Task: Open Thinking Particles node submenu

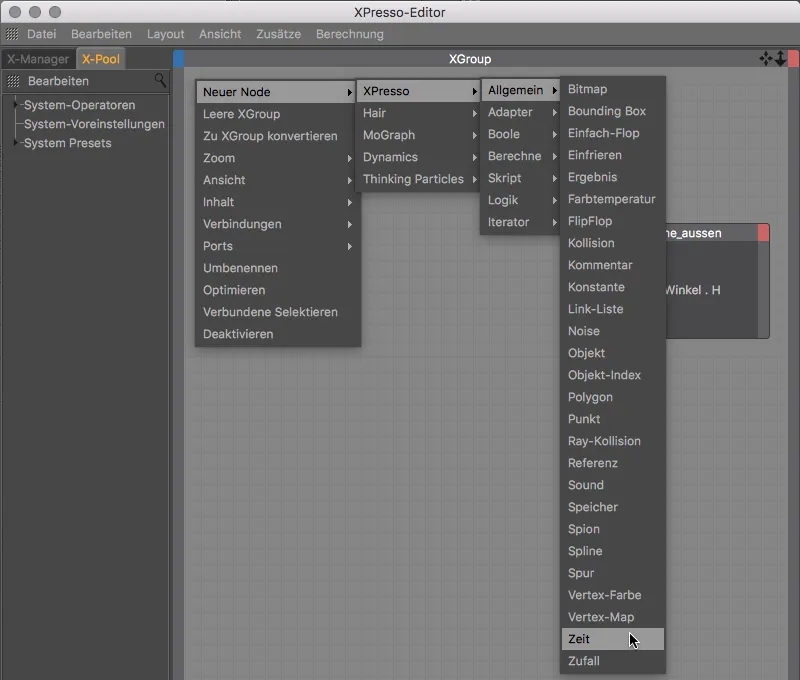Action: tap(418, 179)
